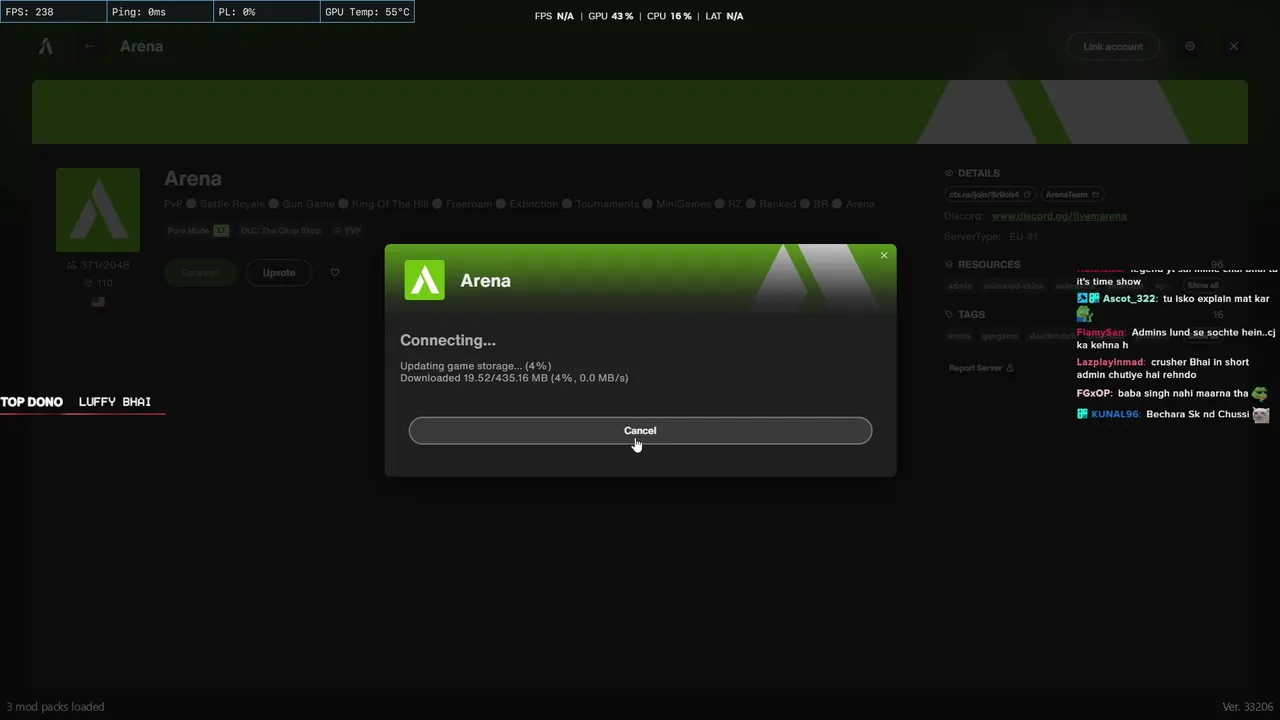Open the www.discord.gg/fivemarena link
The image size is (1280, 720).
point(1059,216)
